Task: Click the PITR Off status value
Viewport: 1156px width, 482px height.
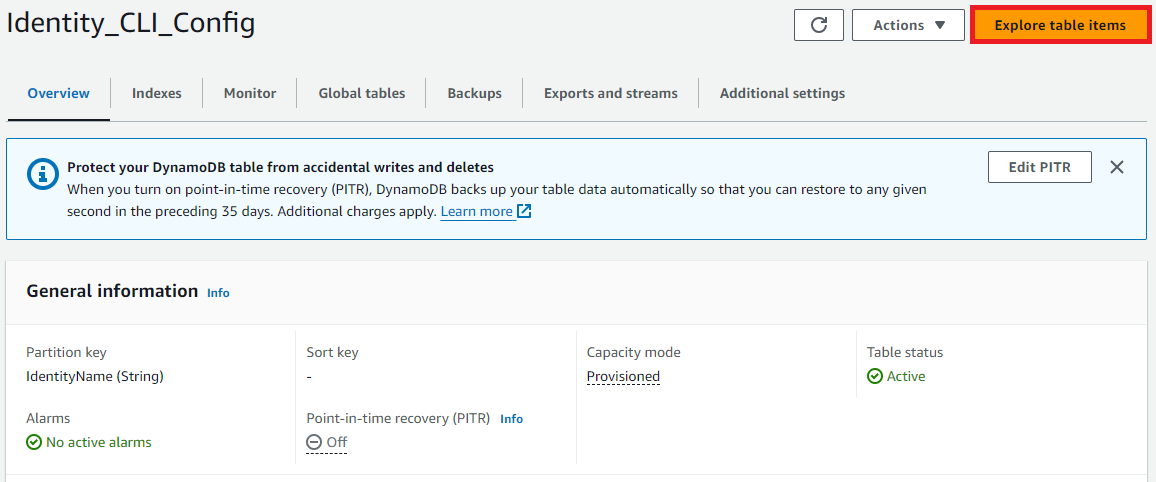Action: [x=327, y=442]
